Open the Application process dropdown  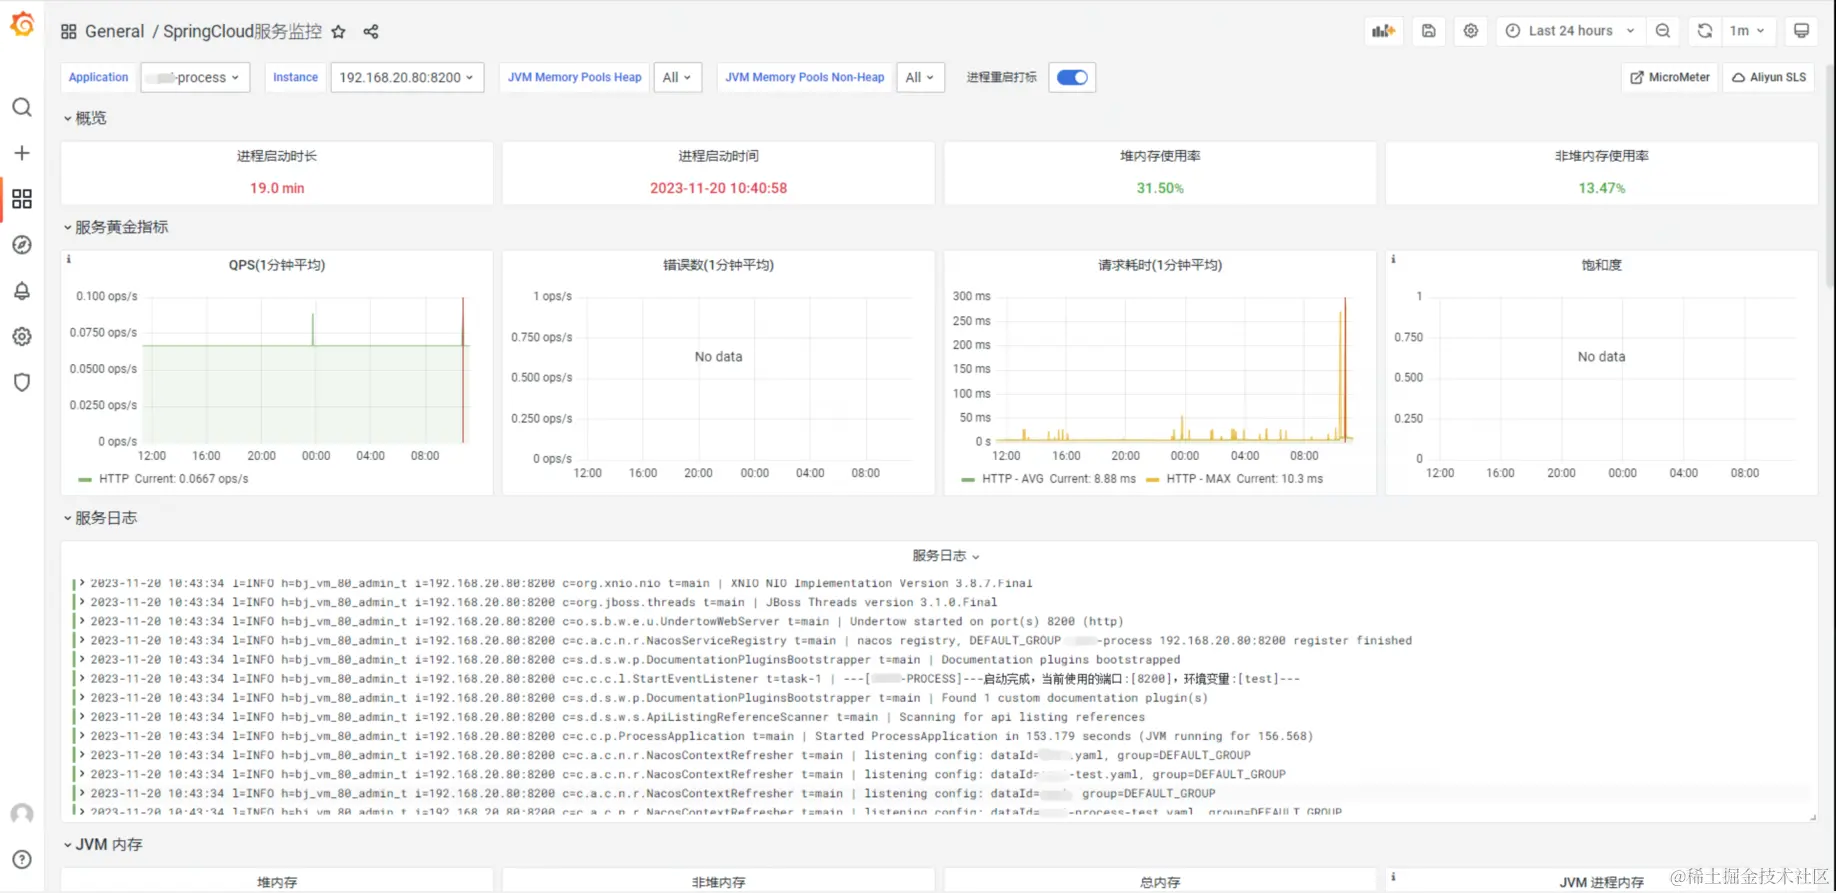coord(195,77)
